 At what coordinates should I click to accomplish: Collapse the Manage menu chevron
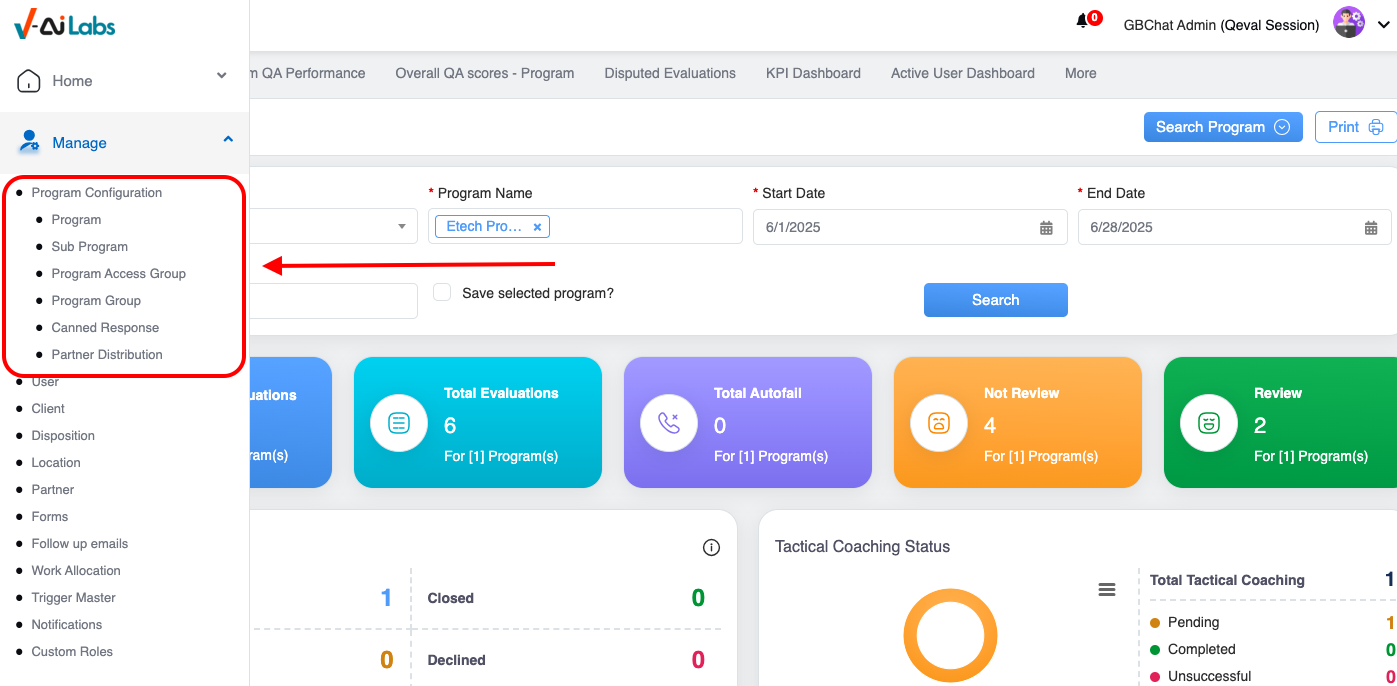[x=228, y=140]
